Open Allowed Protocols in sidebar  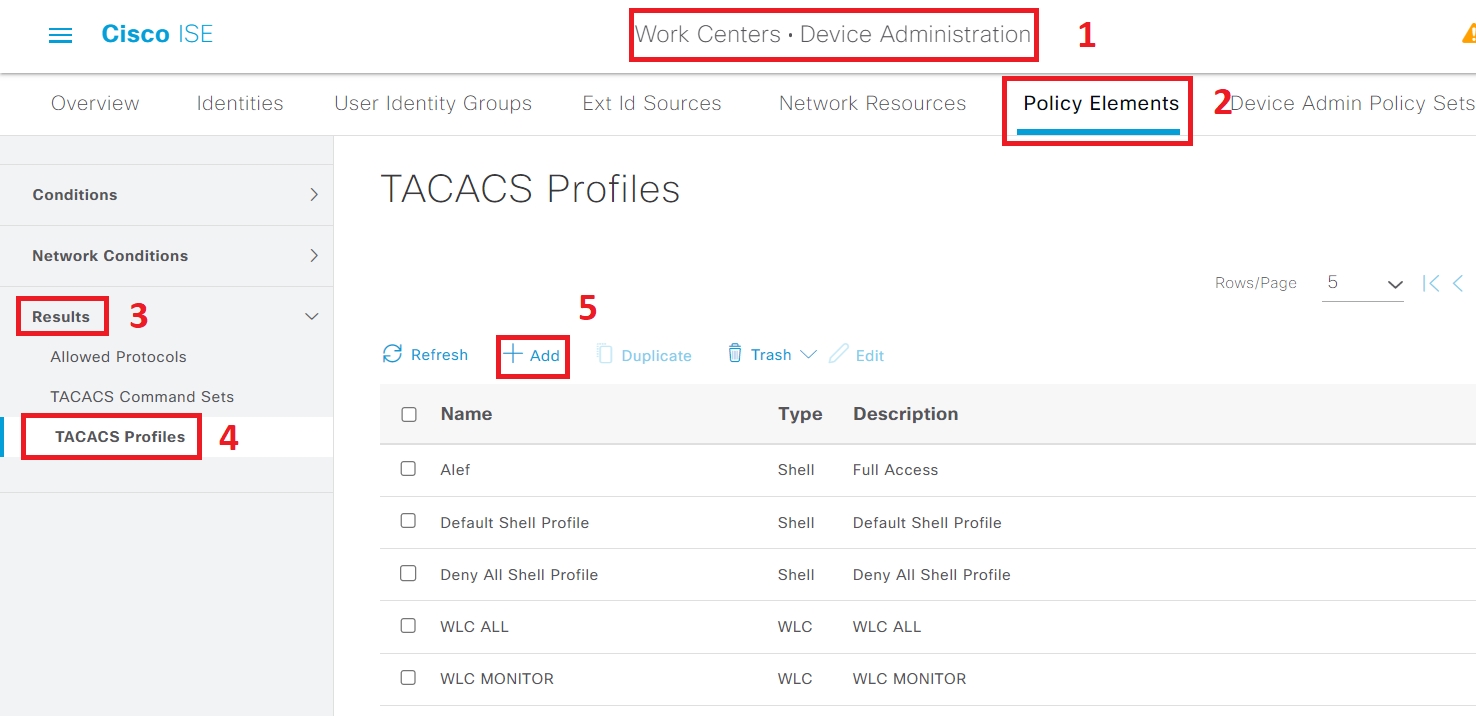point(118,357)
